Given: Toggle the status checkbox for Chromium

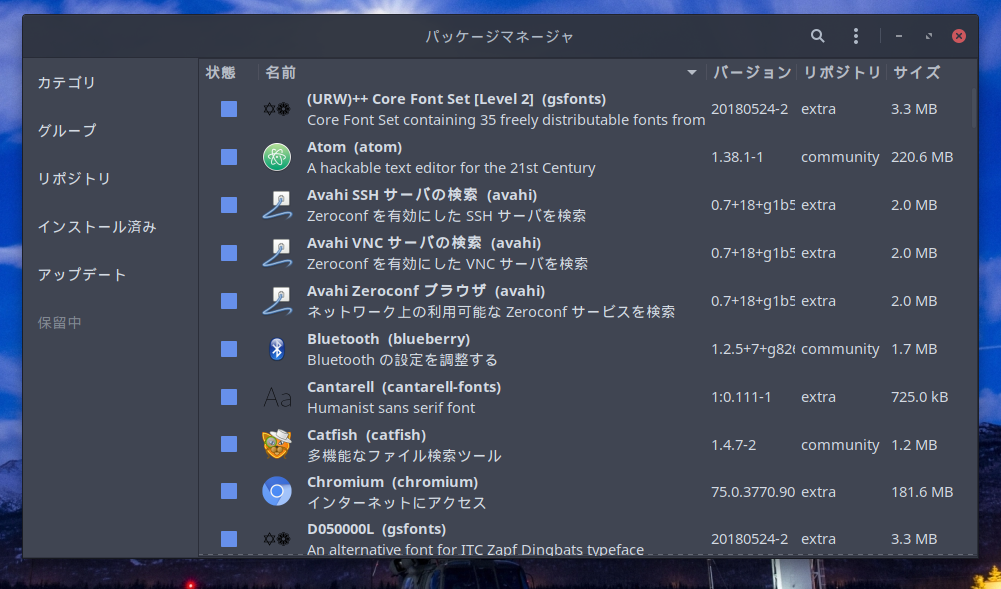Looking at the screenshot, I should (229, 491).
